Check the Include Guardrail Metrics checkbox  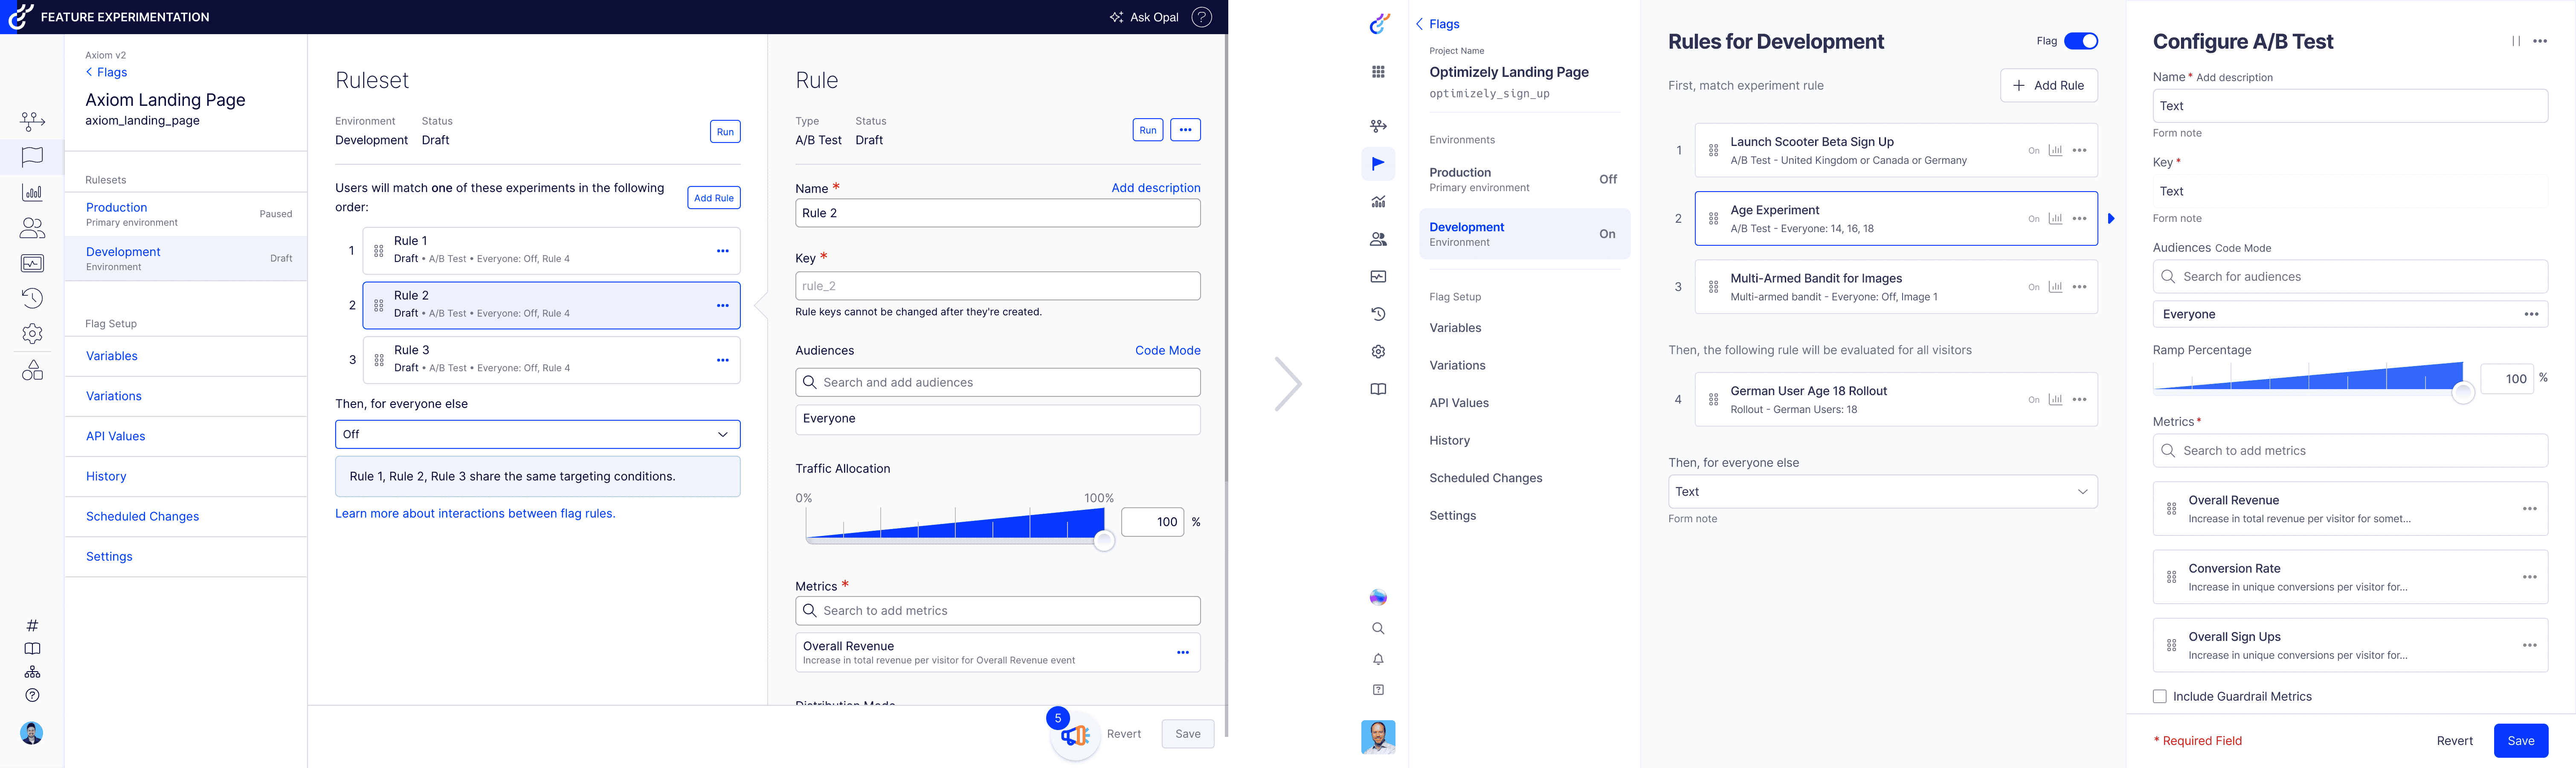[2160, 697]
